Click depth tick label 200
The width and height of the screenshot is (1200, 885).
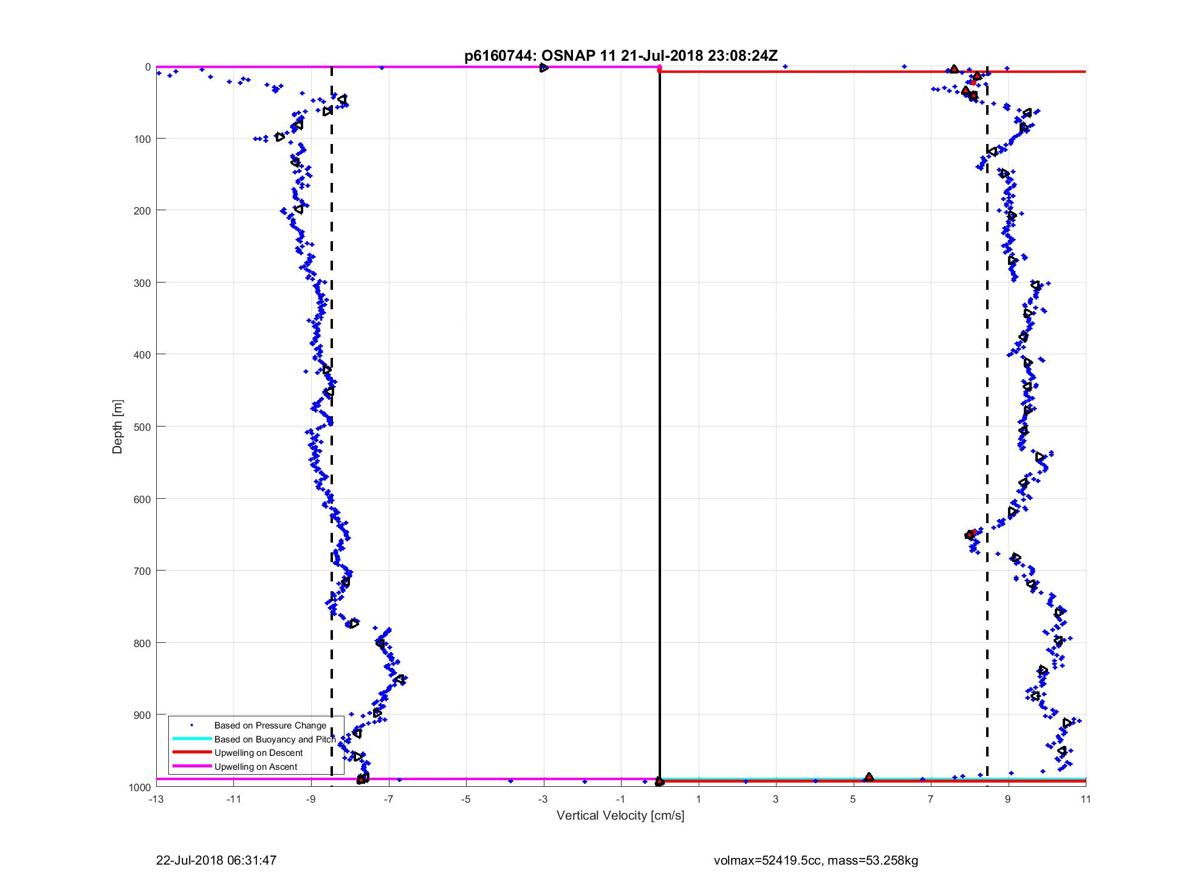coord(142,211)
